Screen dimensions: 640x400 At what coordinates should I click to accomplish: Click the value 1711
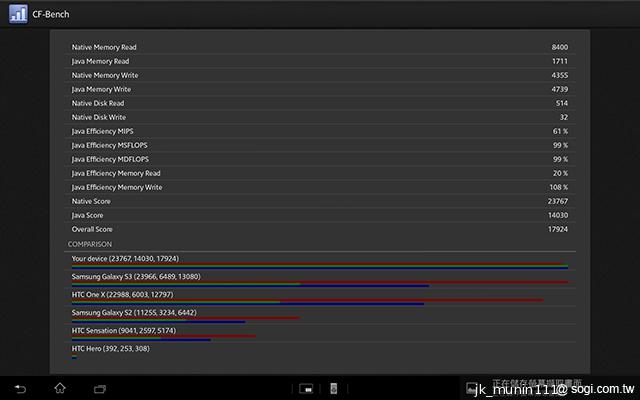[x=560, y=61]
